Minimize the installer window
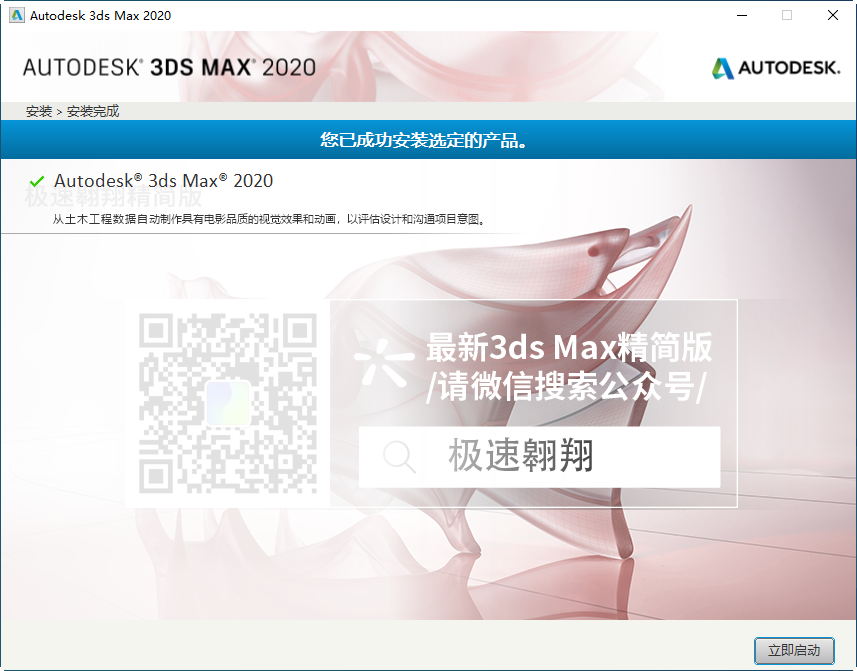This screenshot has height=671, width=857. [742, 15]
